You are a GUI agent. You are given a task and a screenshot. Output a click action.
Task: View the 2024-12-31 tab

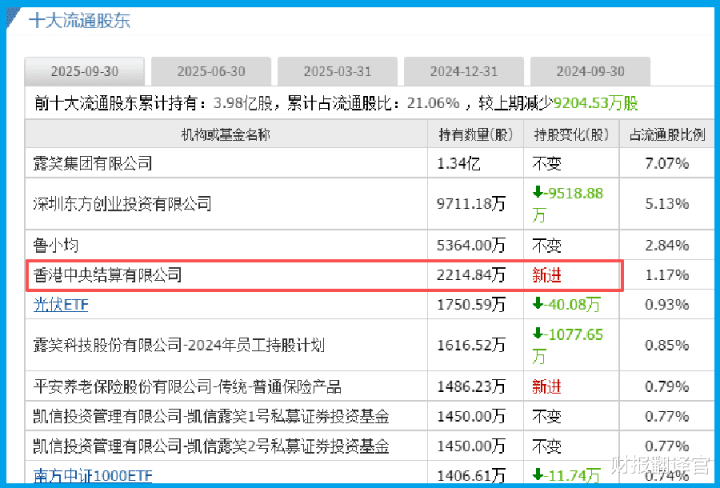[464, 71]
